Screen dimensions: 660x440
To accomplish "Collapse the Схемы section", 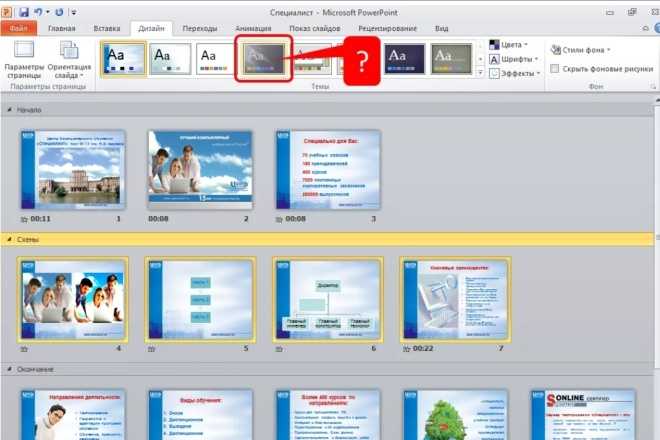I will point(10,240).
